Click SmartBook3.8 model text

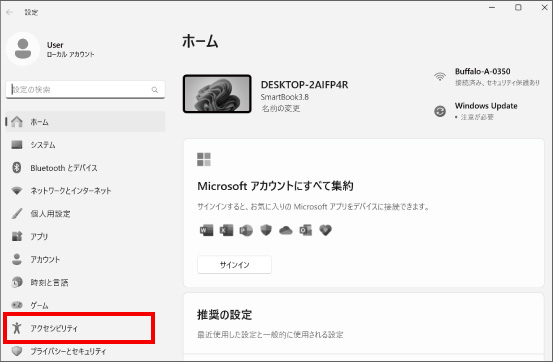point(285,97)
